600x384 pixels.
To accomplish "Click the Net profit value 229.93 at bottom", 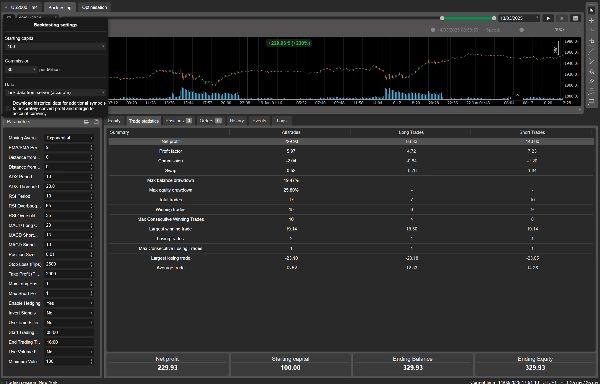I will [x=168, y=368].
